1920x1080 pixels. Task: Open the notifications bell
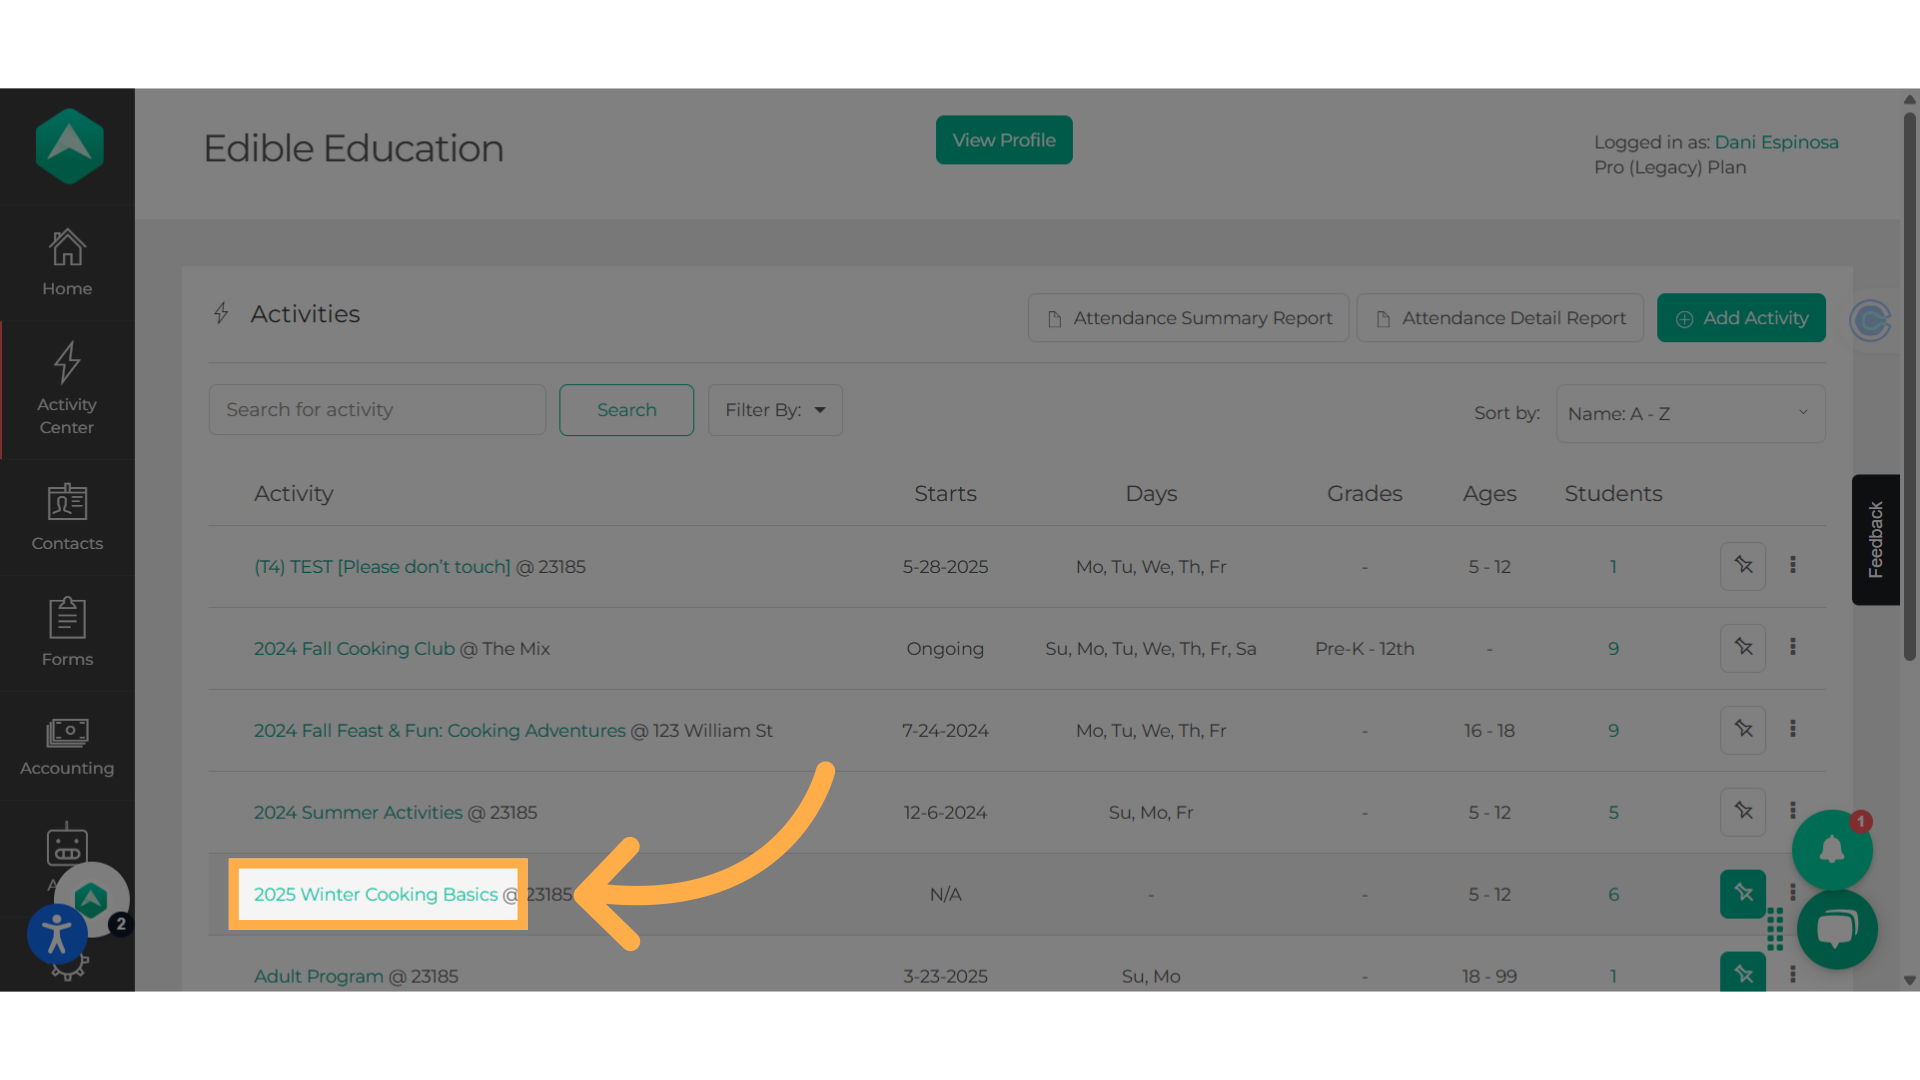pyautogui.click(x=1832, y=850)
